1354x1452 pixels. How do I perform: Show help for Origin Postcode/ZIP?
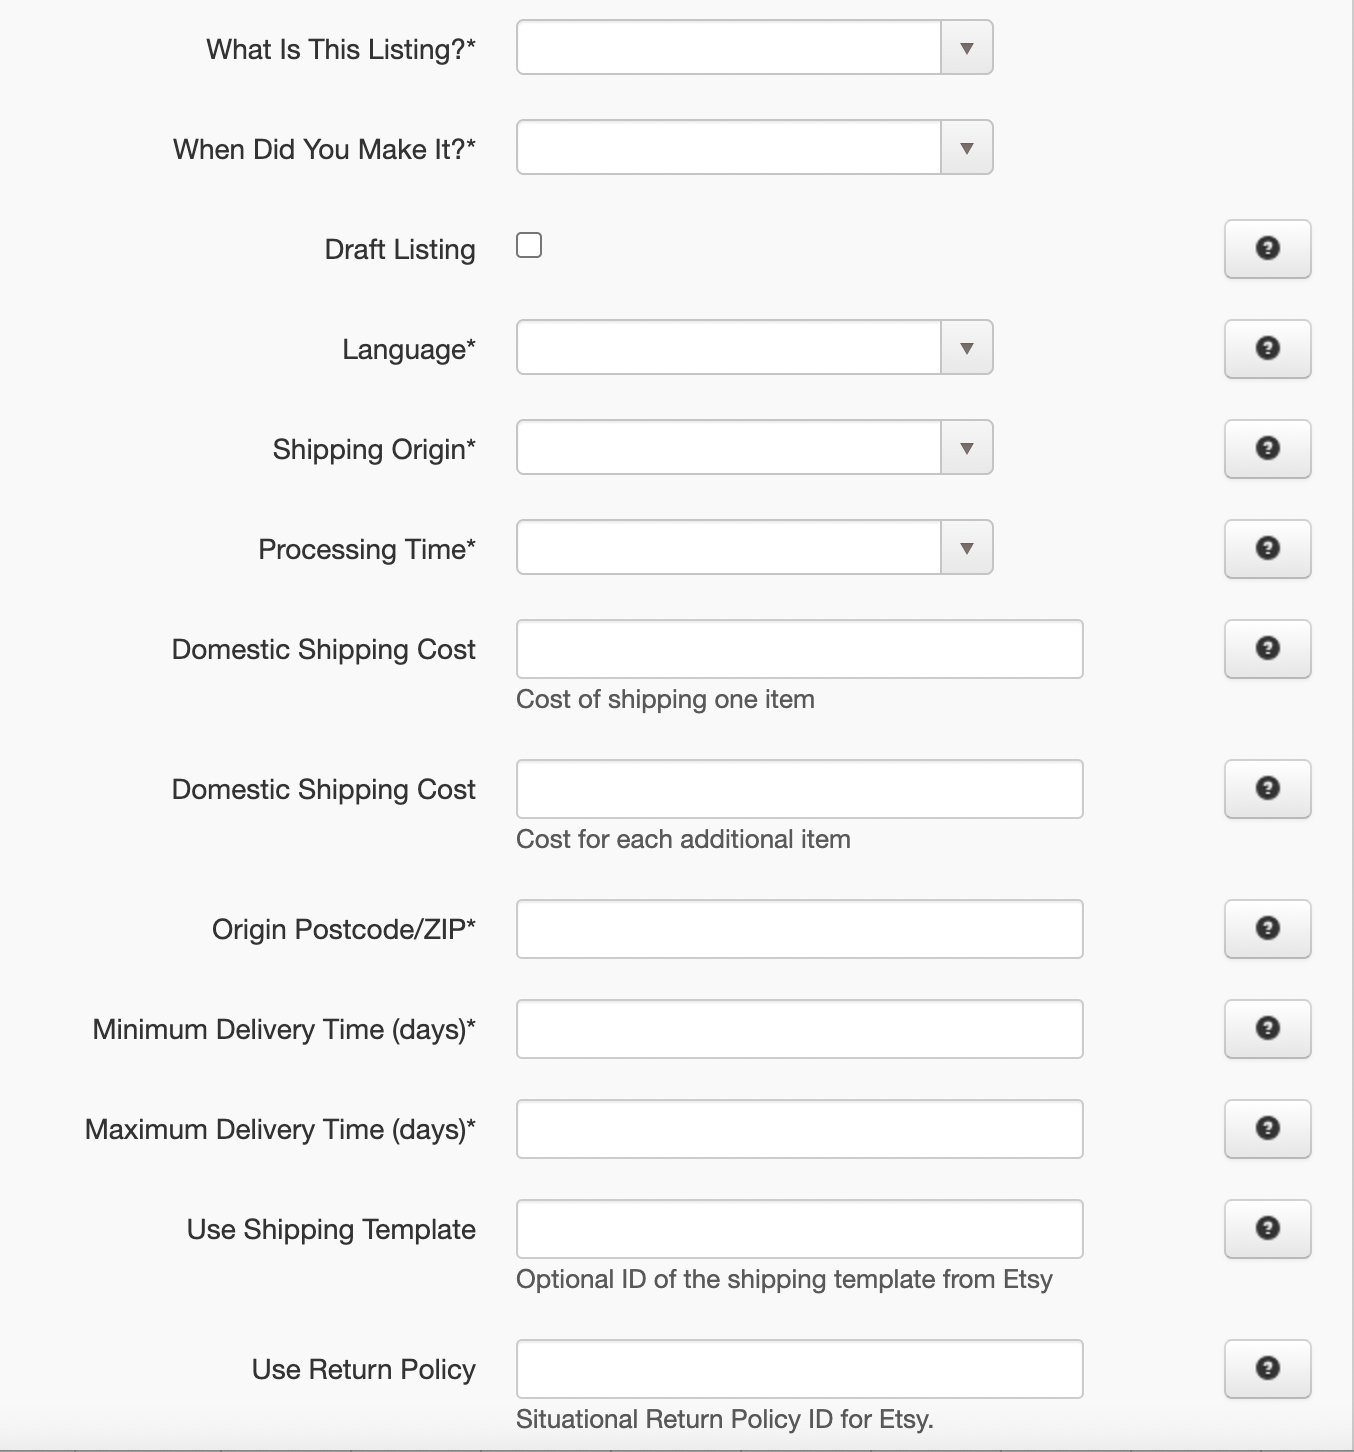1267,929
